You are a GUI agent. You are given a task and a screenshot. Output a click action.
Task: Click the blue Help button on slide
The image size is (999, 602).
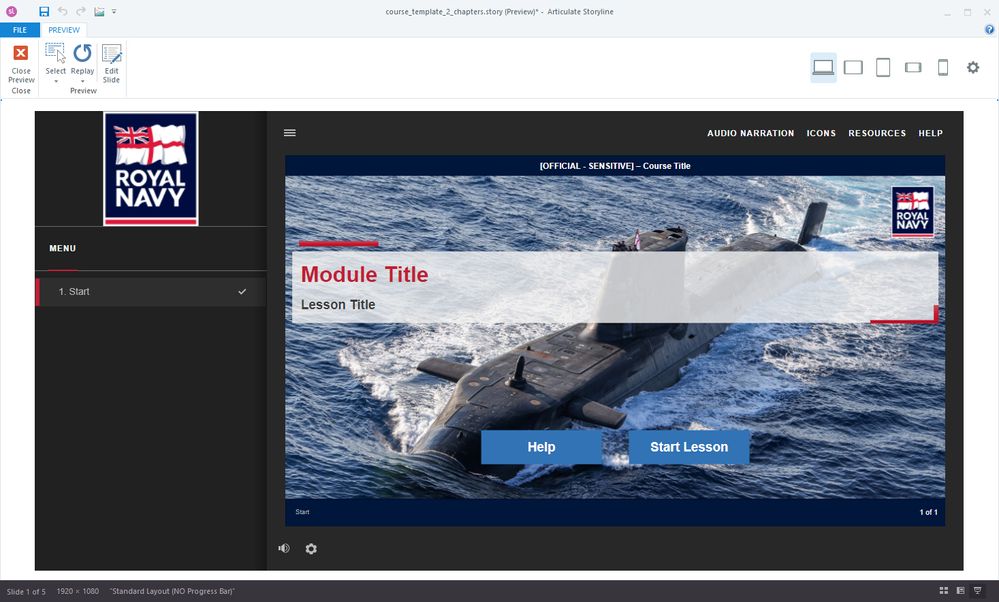541,447
